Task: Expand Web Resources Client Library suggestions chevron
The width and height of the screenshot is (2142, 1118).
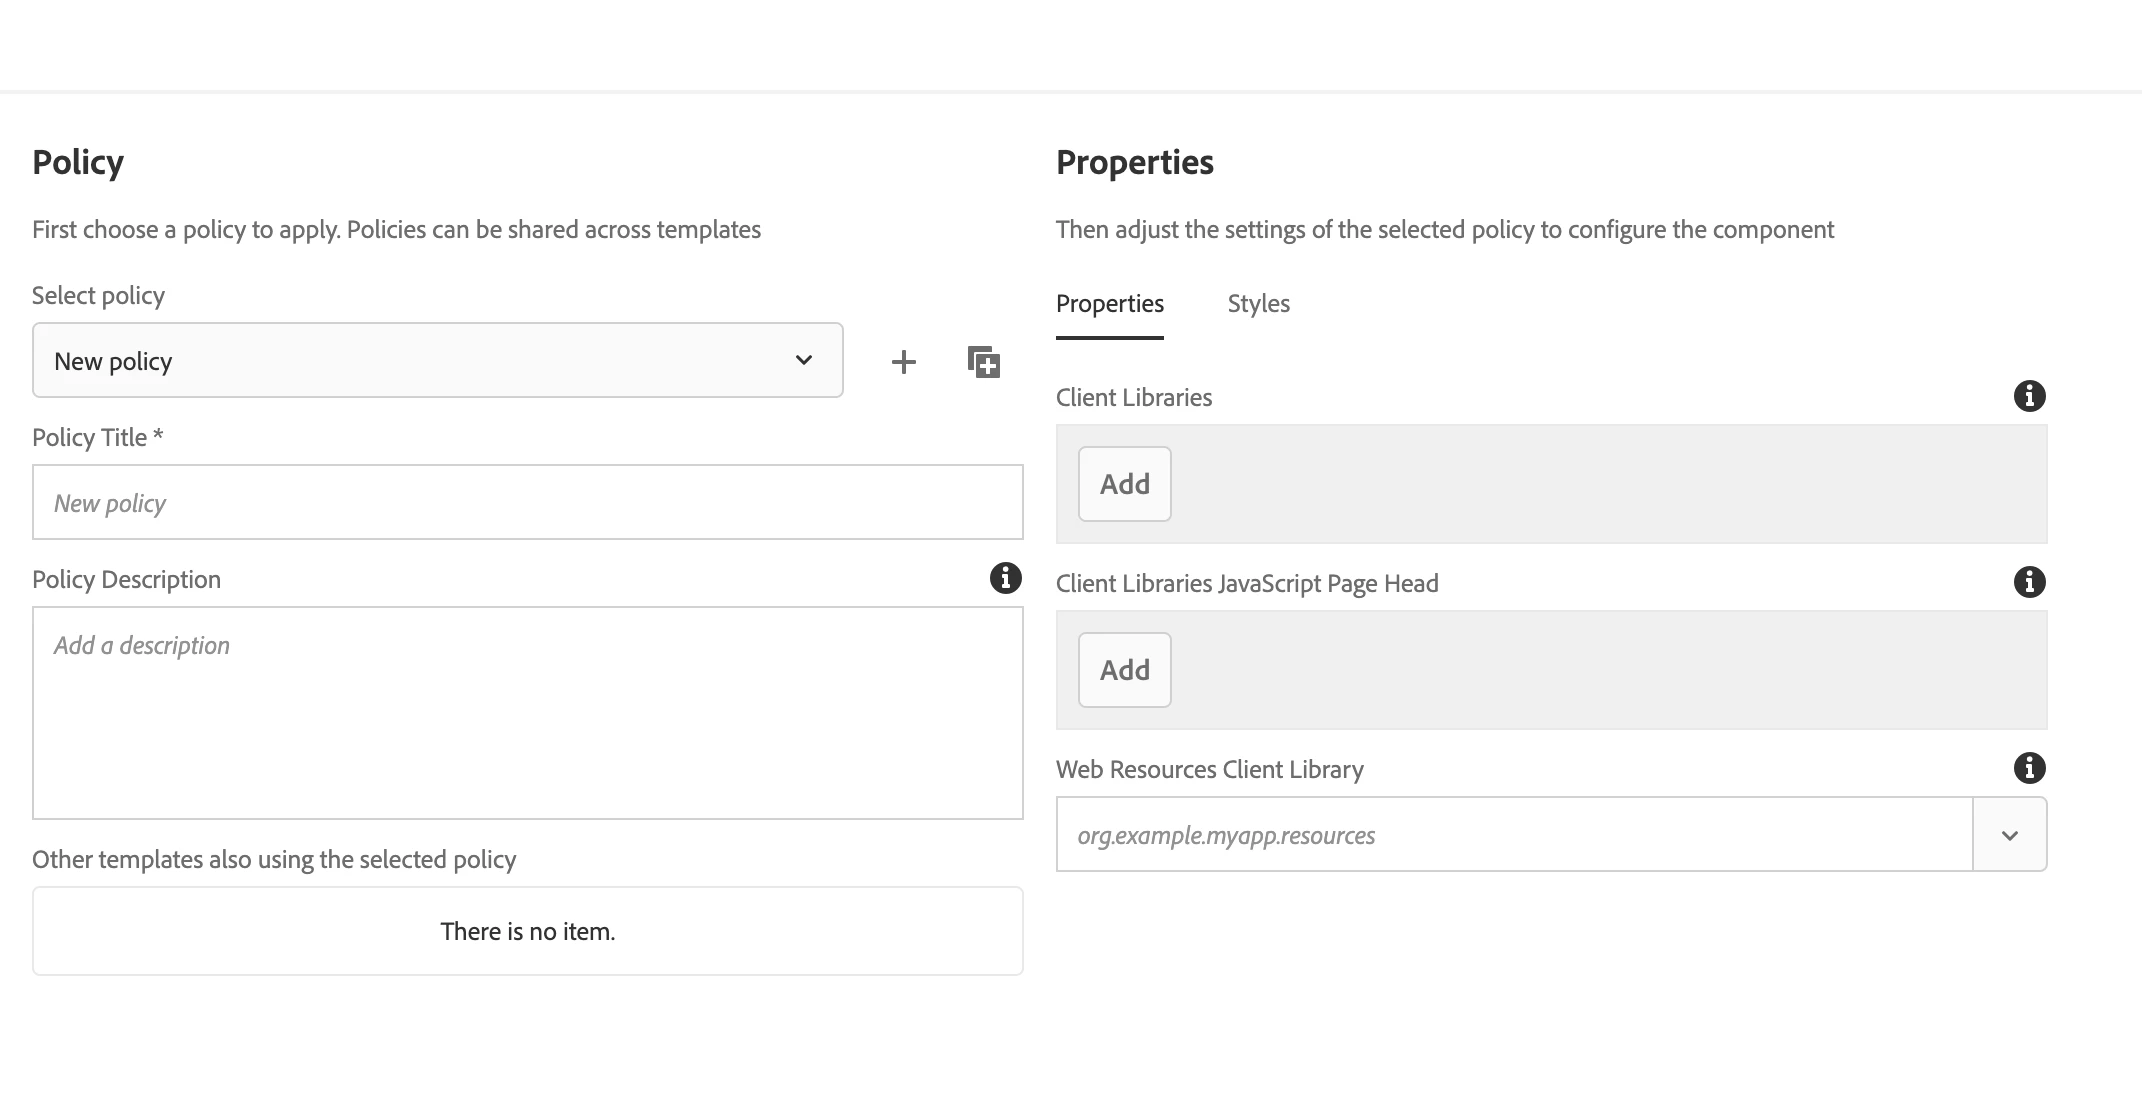Action: [2010, 835]
